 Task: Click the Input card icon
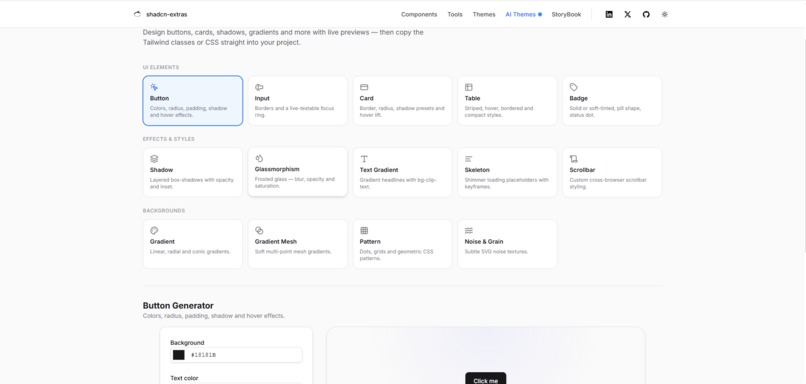click(259, 87)
